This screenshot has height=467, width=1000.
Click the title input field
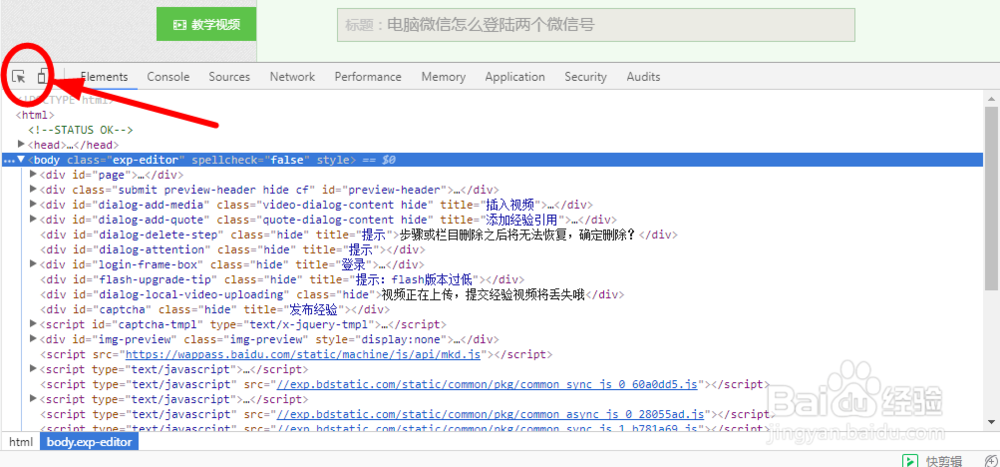(x=595, y=25)
